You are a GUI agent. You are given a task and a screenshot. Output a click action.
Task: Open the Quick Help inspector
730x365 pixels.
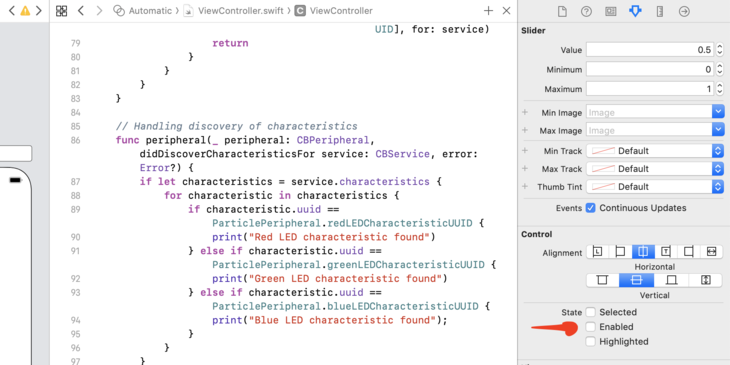point(586,12)
